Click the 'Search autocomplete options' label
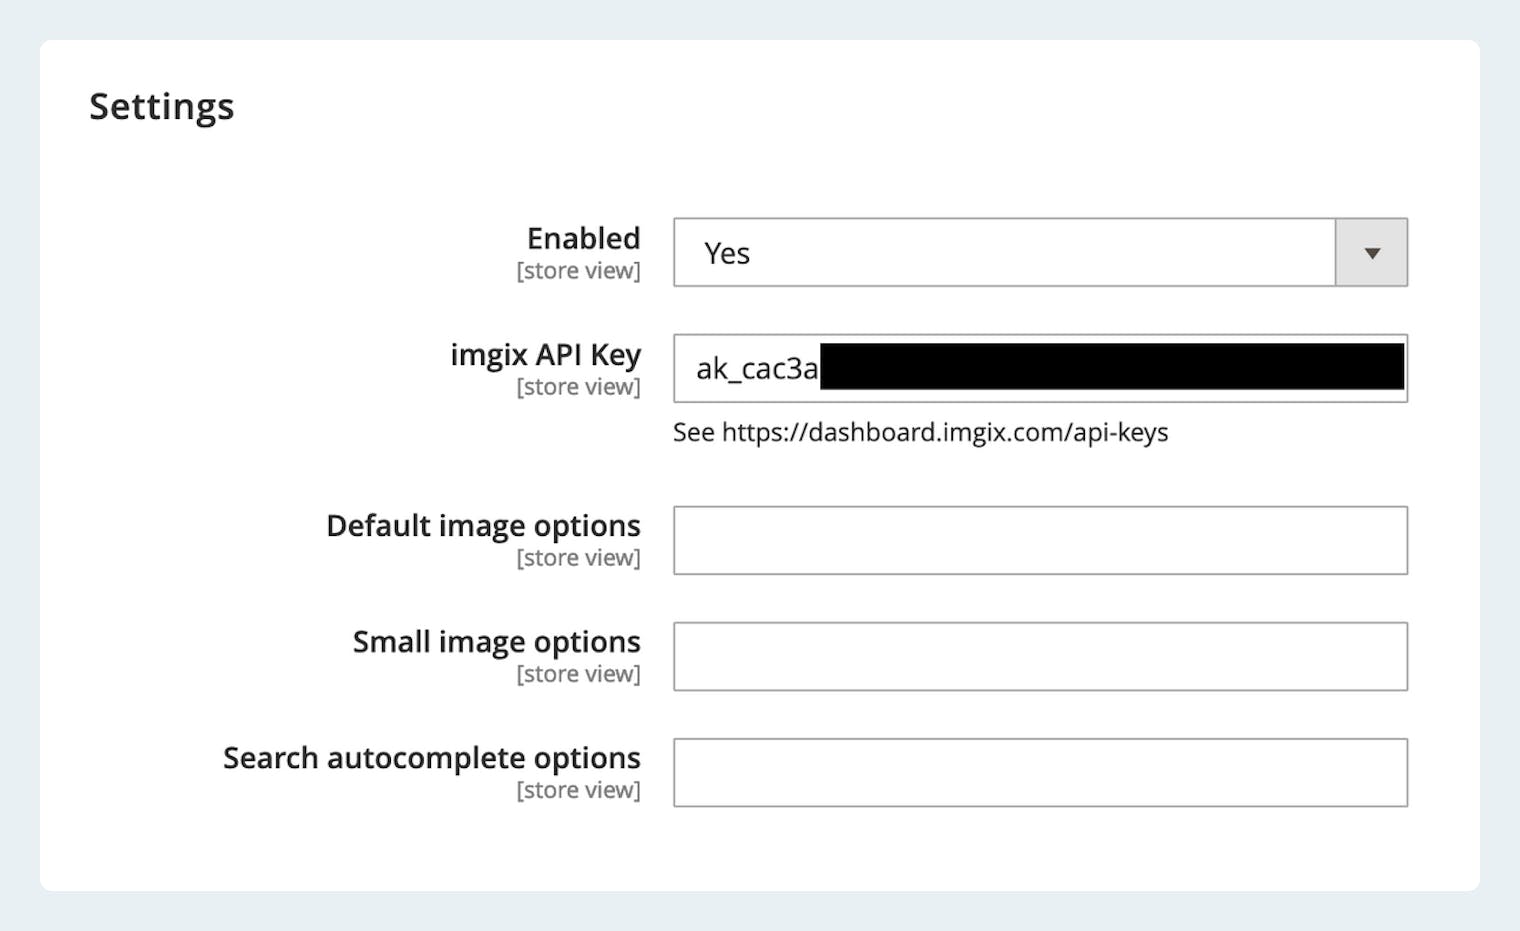This screenshot has height=931, width=1520. click(431, 758)
